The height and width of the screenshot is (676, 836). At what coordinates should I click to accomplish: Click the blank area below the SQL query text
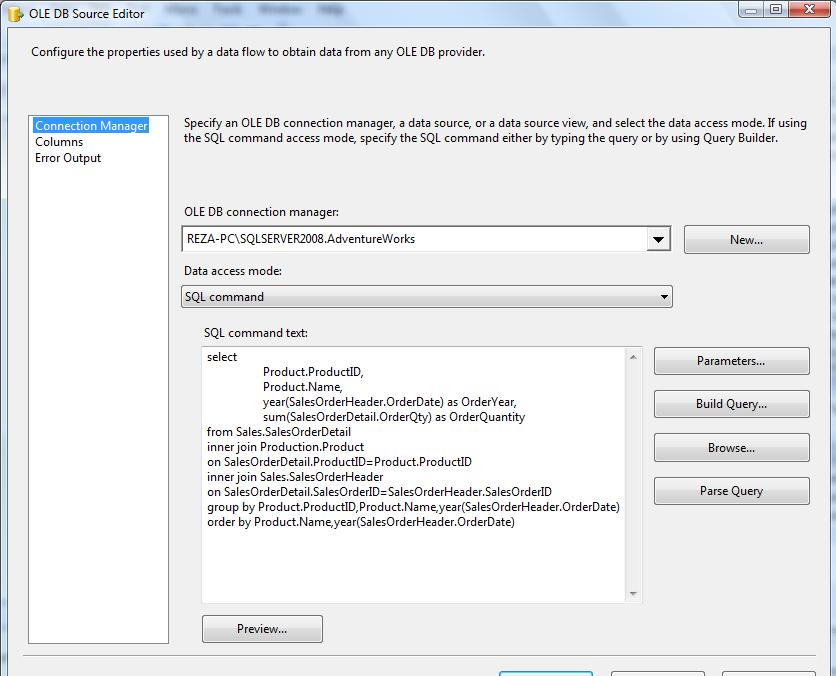pyautogui.click(x=414, y=565)
